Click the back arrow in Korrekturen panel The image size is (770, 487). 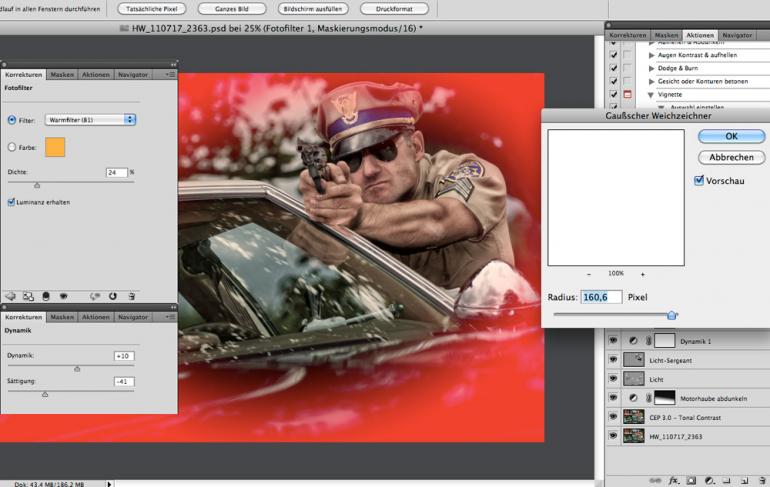(11, 296)
